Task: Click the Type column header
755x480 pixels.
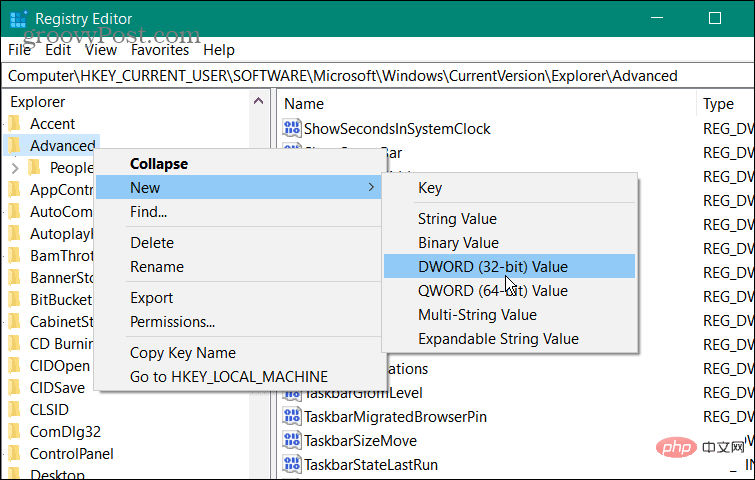Action: (x=718, y=104)
